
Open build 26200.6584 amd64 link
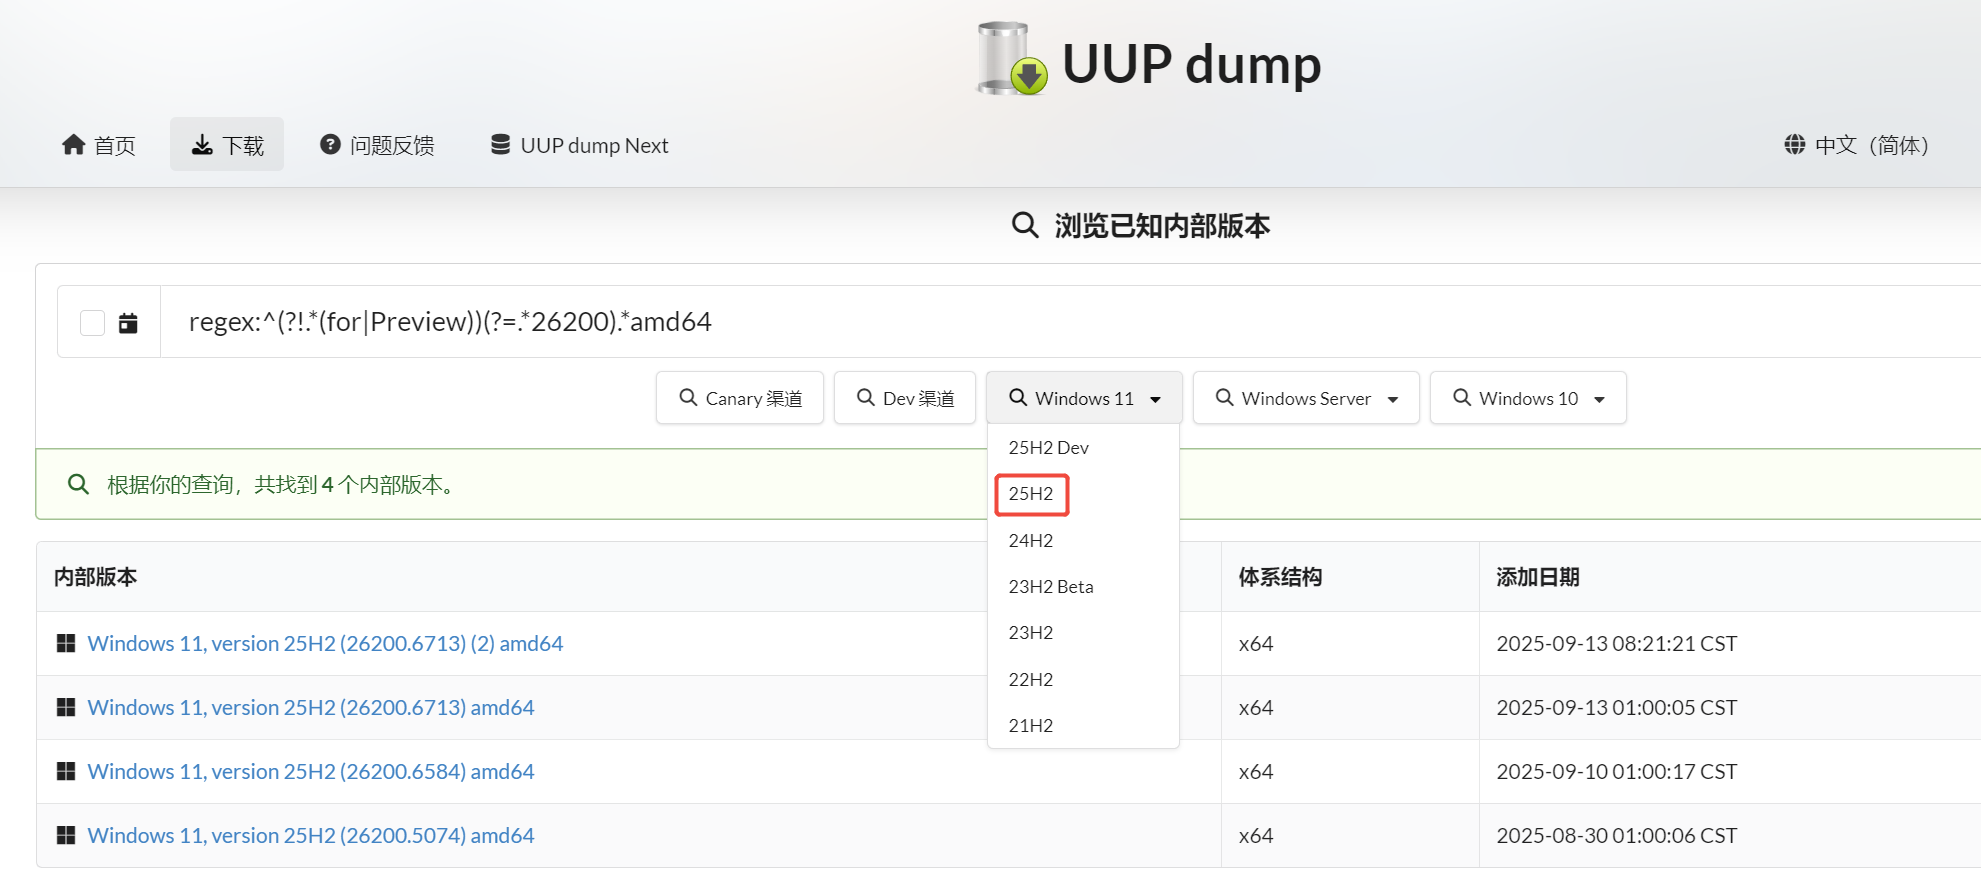[311, 771]
